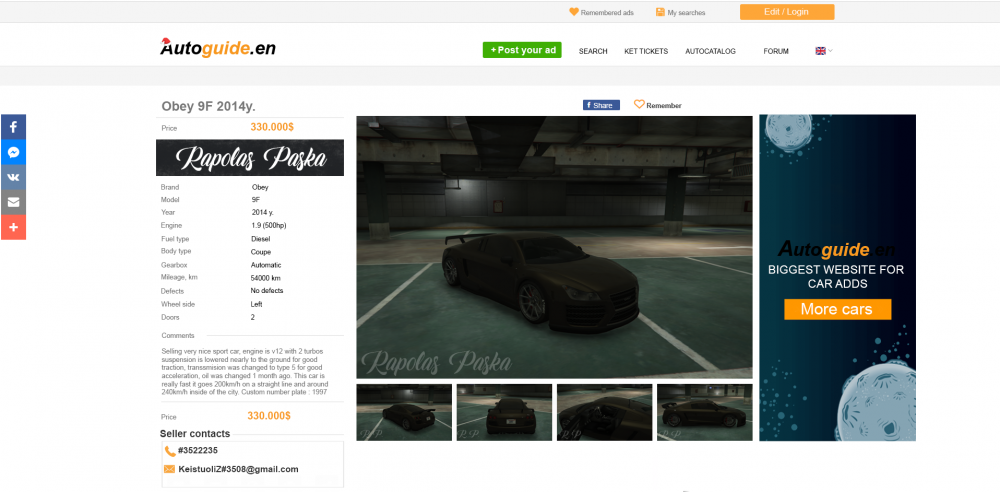Click the Remember link above the photo
Screen dimensions: 1000x492
664,106
